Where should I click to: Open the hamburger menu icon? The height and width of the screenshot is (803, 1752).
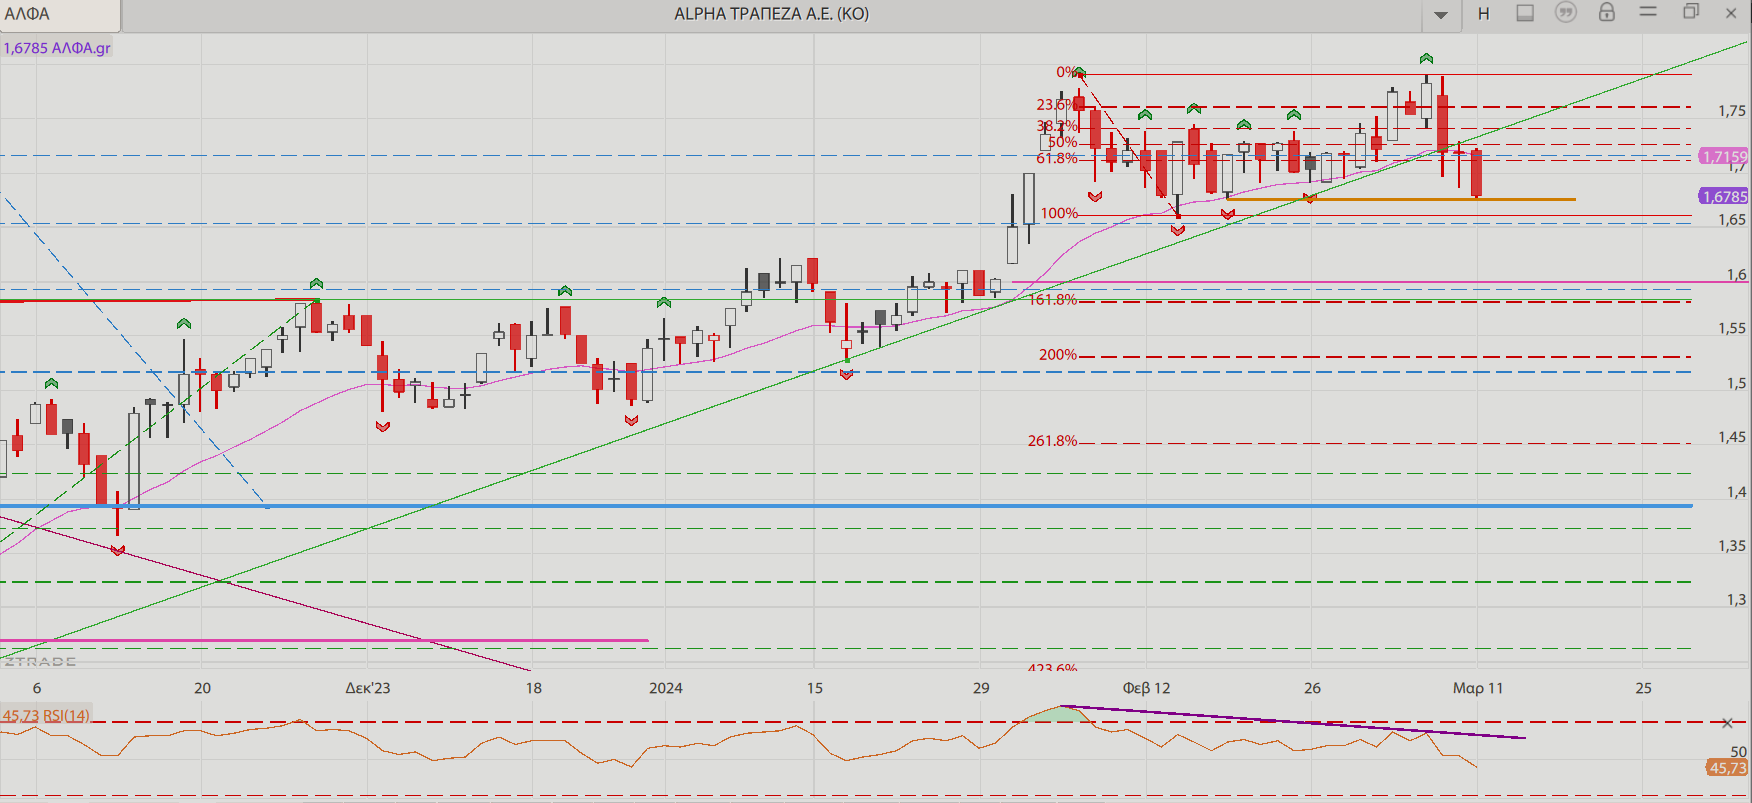[x=1649, y=12]
